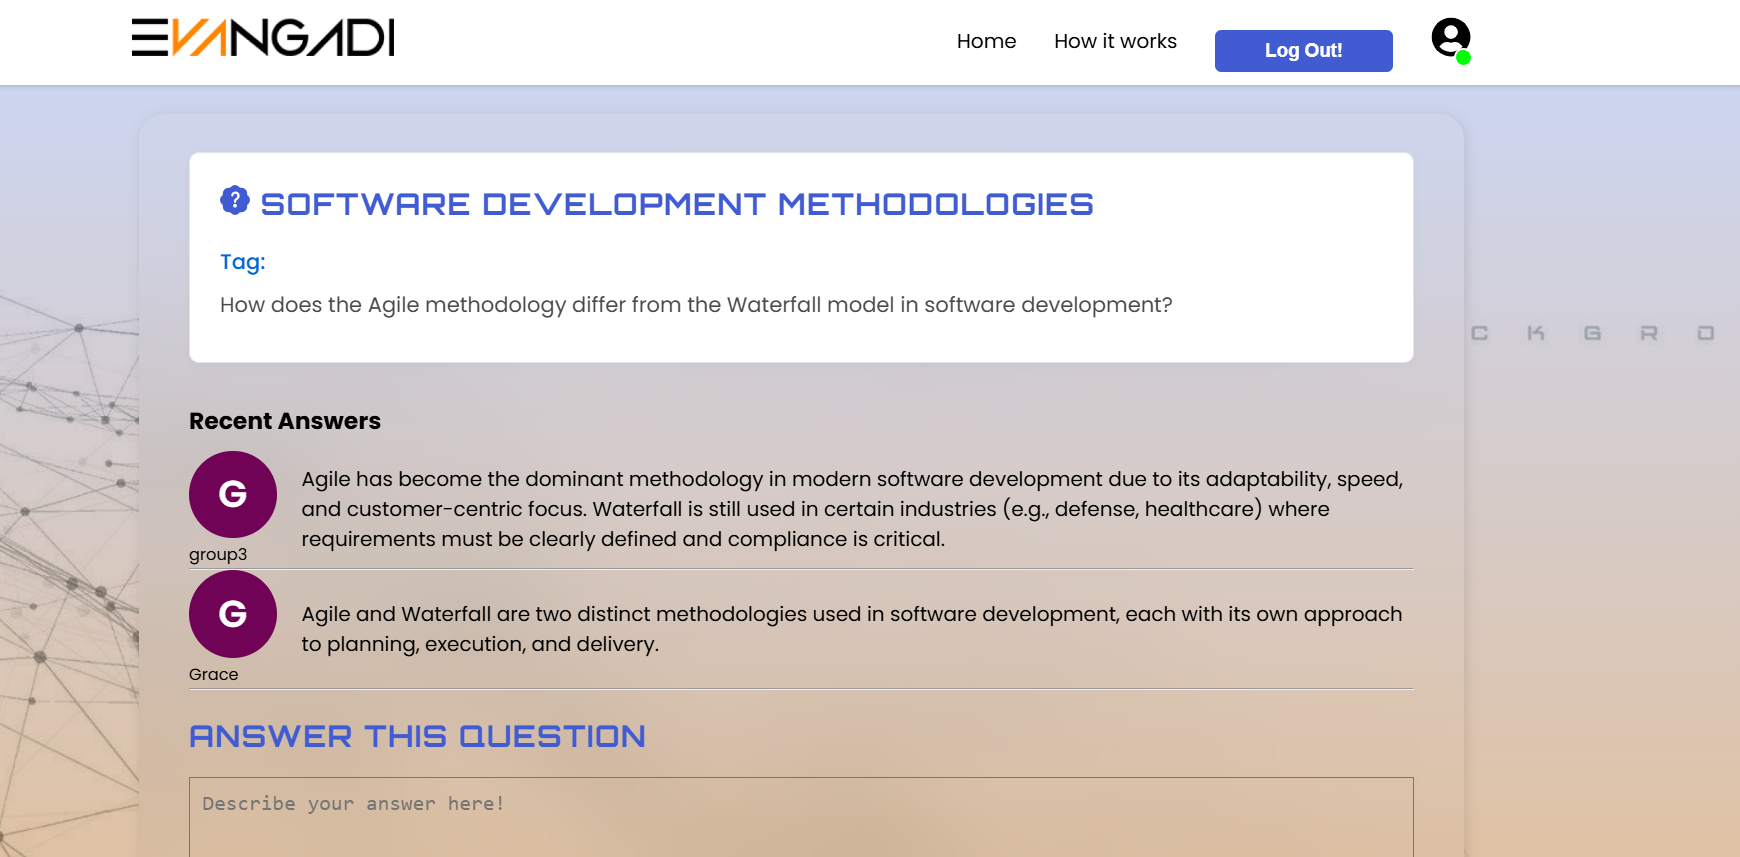
Task: Select the Software Development Methodologies title
Action: coord(676,204)
